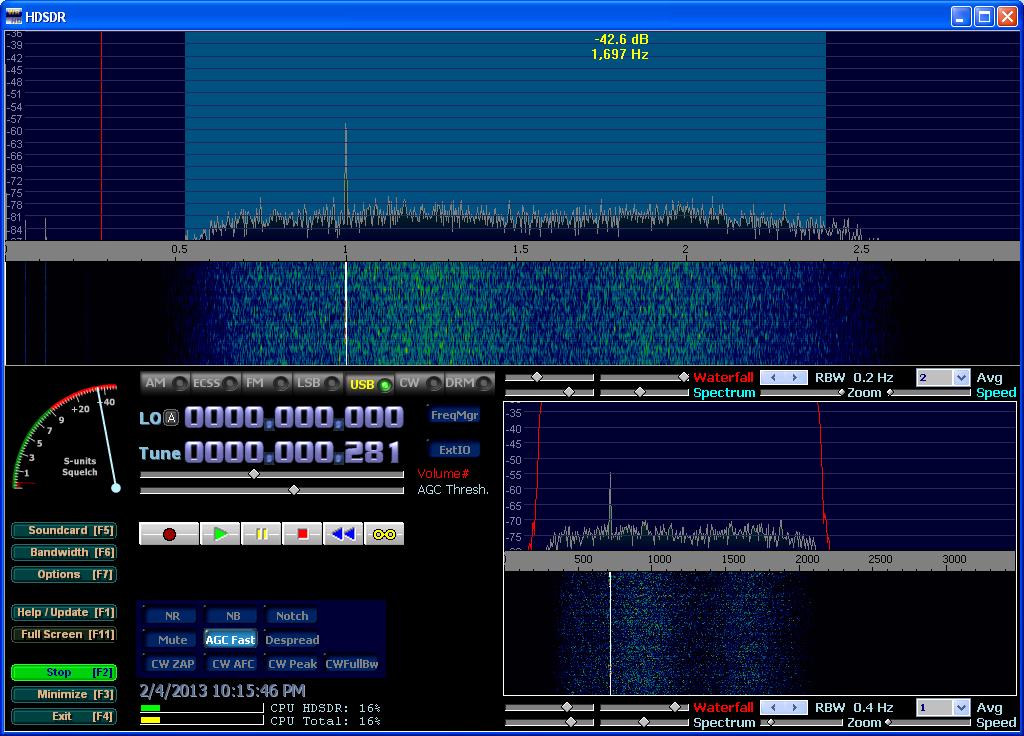Toggle the CW ZAP button
The width and height of the screenshot is (1024, 736).
[x=172, y=664]
